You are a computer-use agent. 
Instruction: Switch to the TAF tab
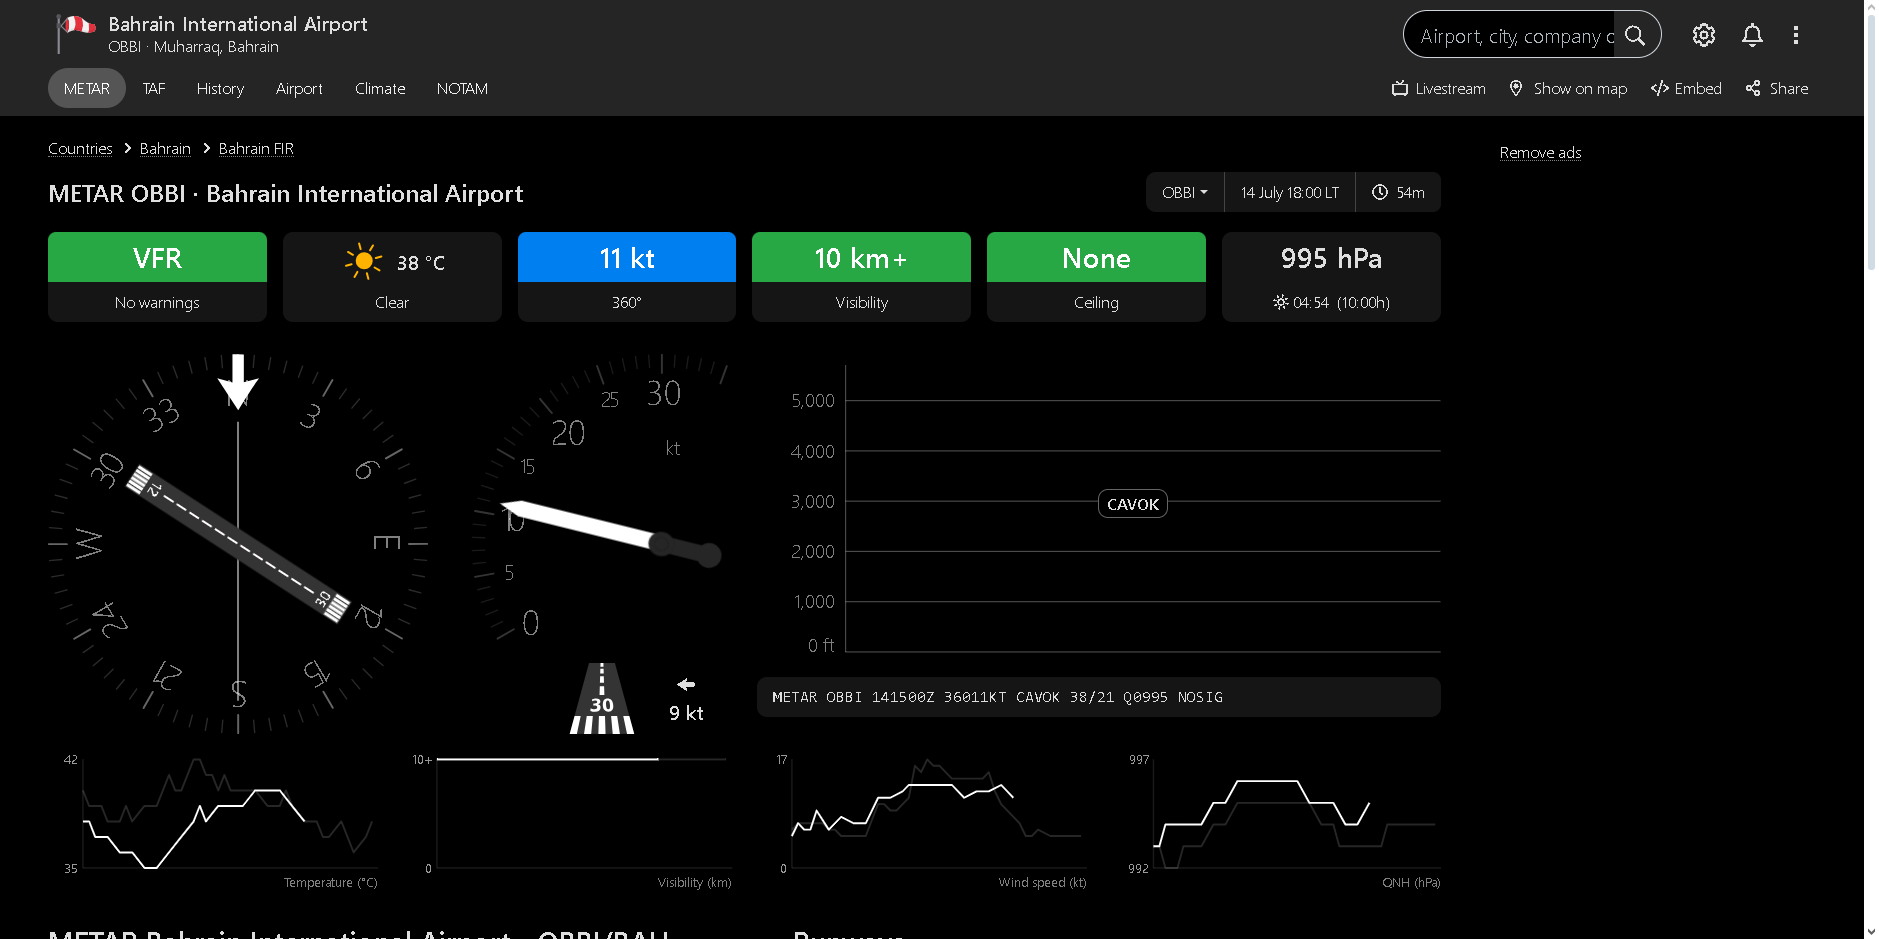point(154,88)
